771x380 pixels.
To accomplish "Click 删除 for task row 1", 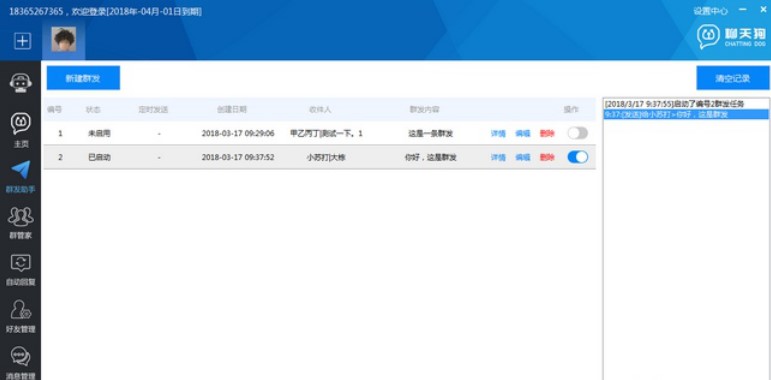I will click(x=547, y=134).
